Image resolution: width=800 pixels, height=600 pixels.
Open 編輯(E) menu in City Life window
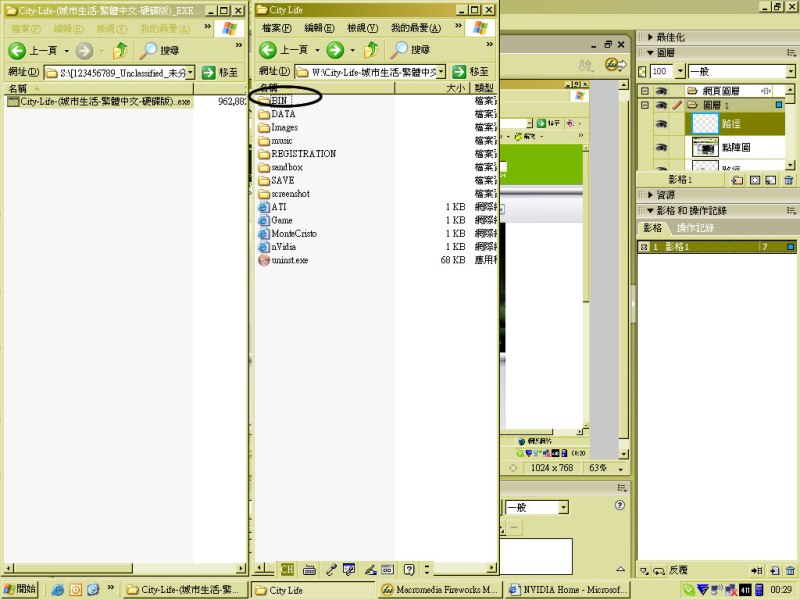point(319,28)
